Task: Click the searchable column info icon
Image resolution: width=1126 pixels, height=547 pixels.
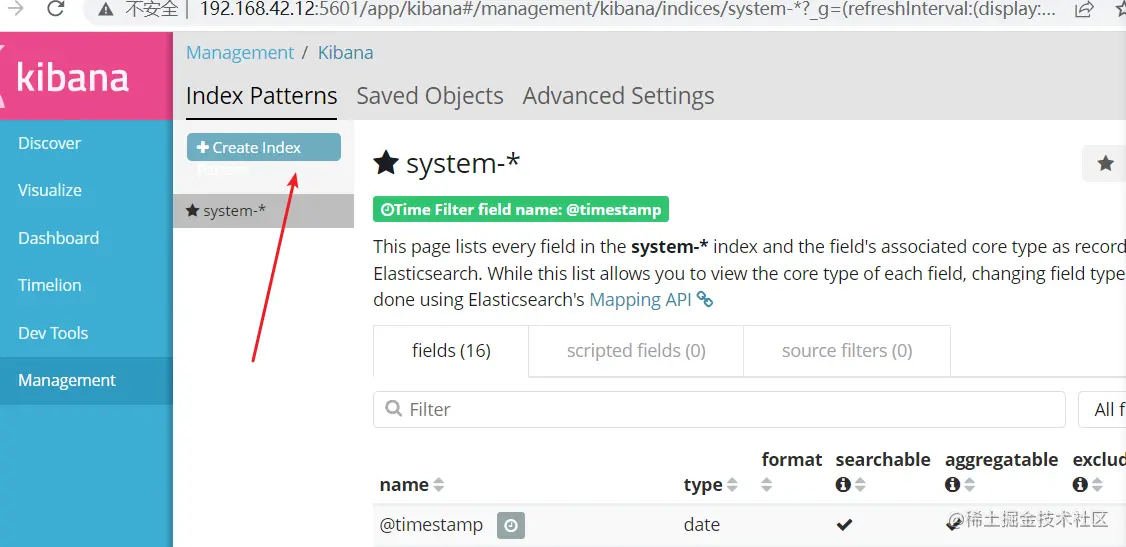Action: pos(843,485)
